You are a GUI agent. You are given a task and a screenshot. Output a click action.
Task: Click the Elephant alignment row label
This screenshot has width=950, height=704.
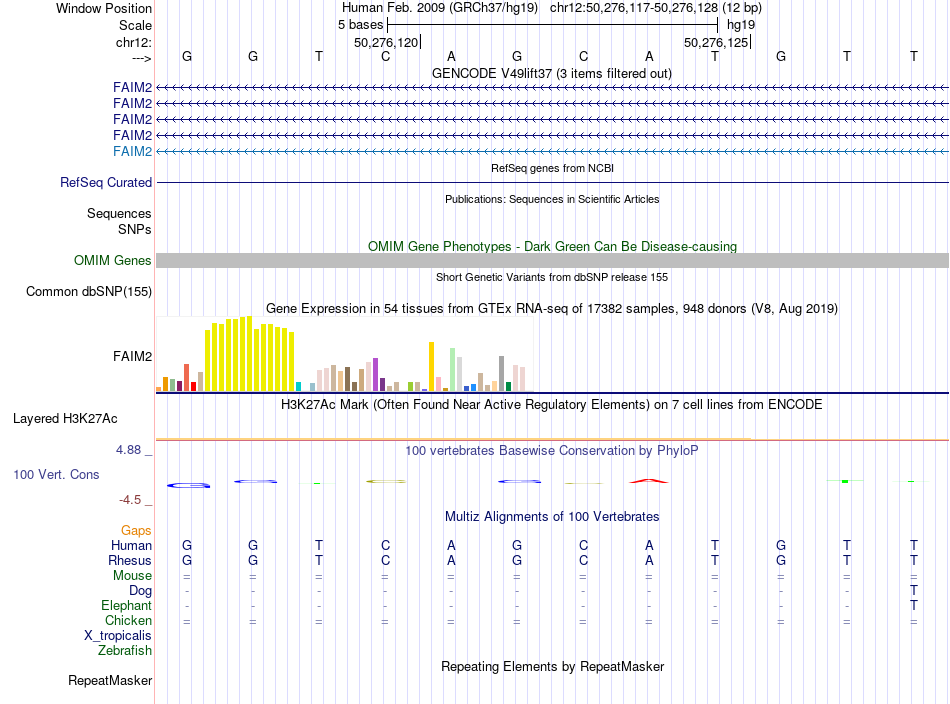[126, 605]
